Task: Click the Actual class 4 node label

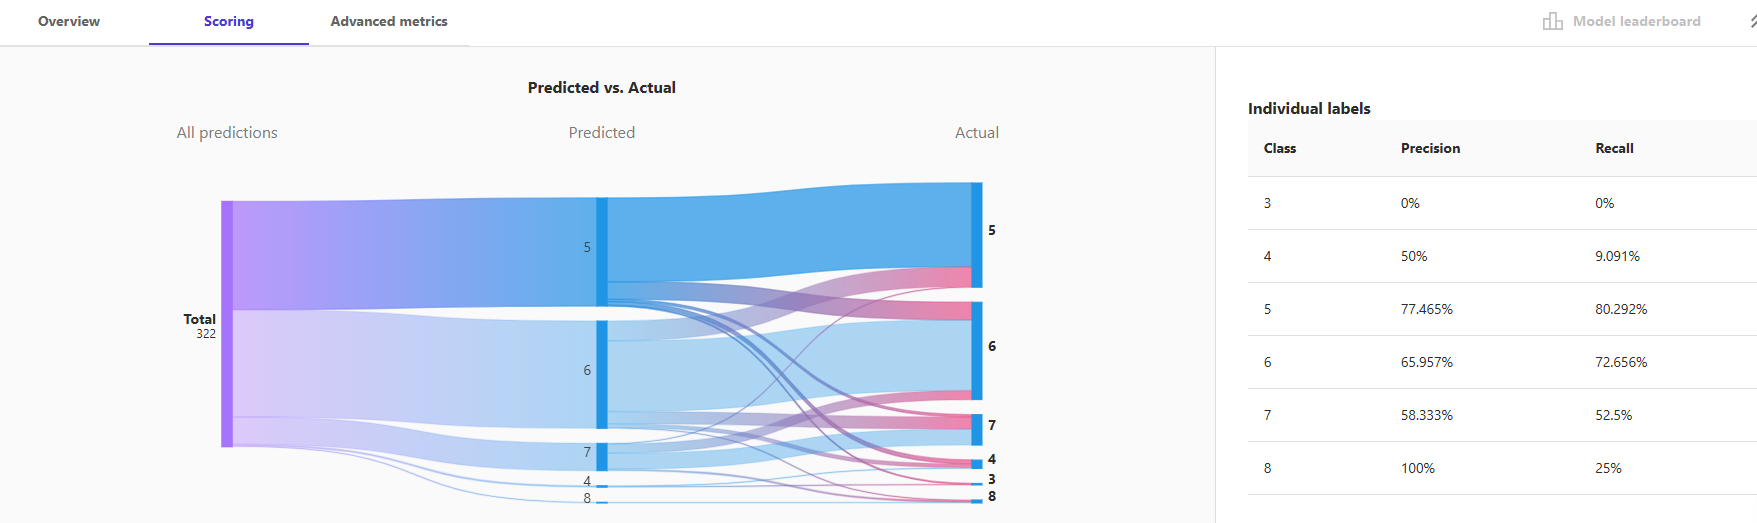Action: [x=992, y=459]
